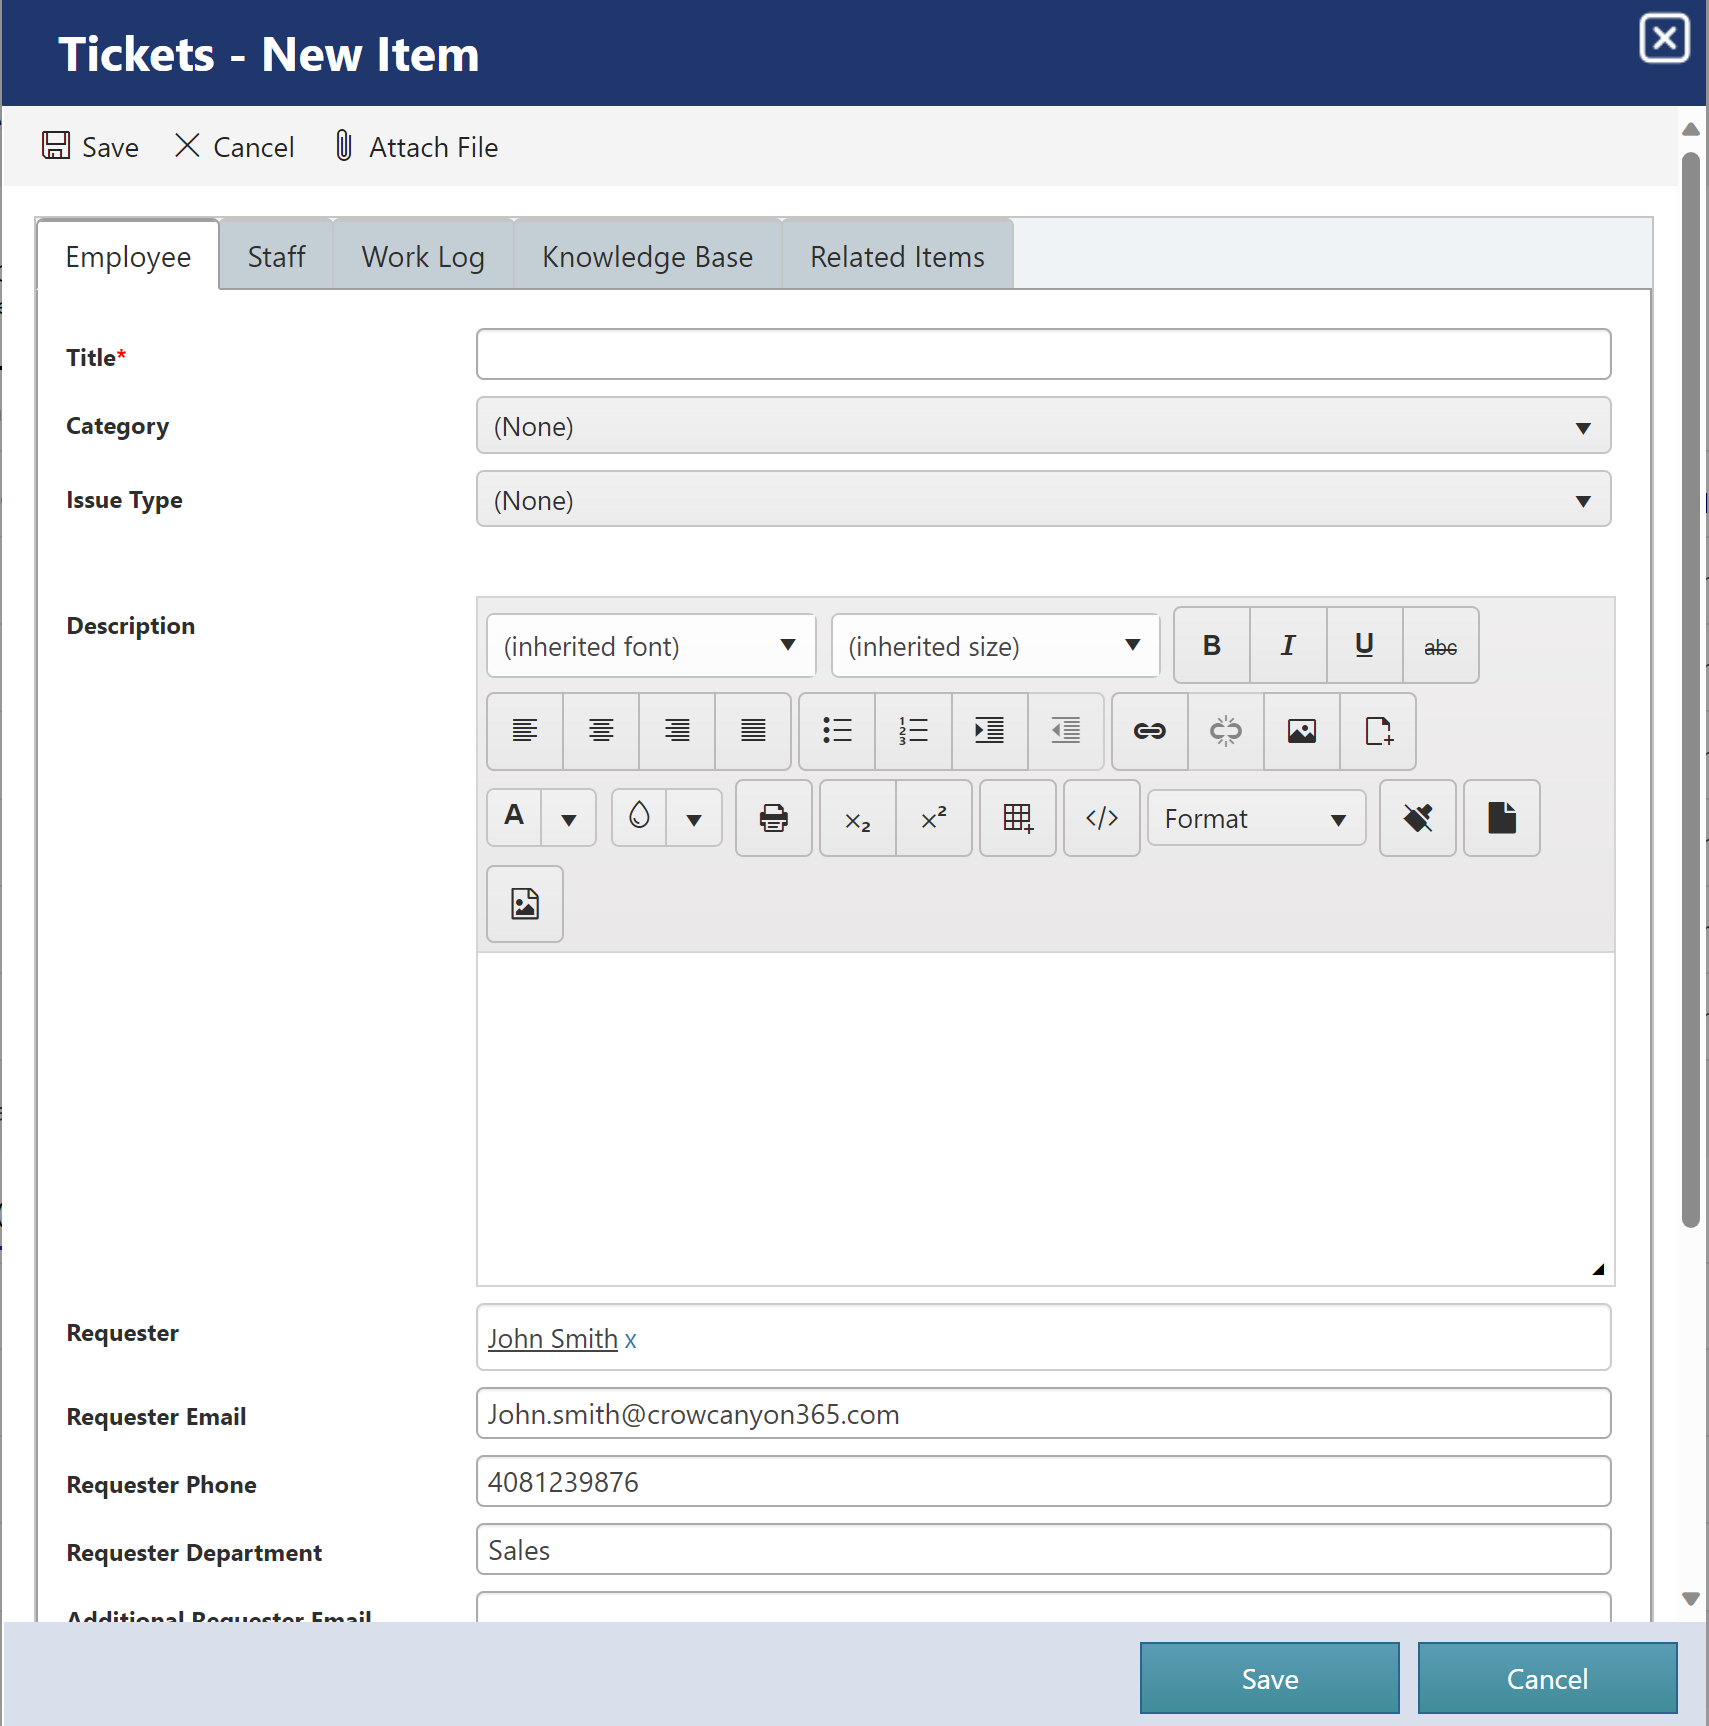Switch to the Work Log tab
This screenshot has height=1726, width=1709.
pyautogui.click(x=423, y=257)
